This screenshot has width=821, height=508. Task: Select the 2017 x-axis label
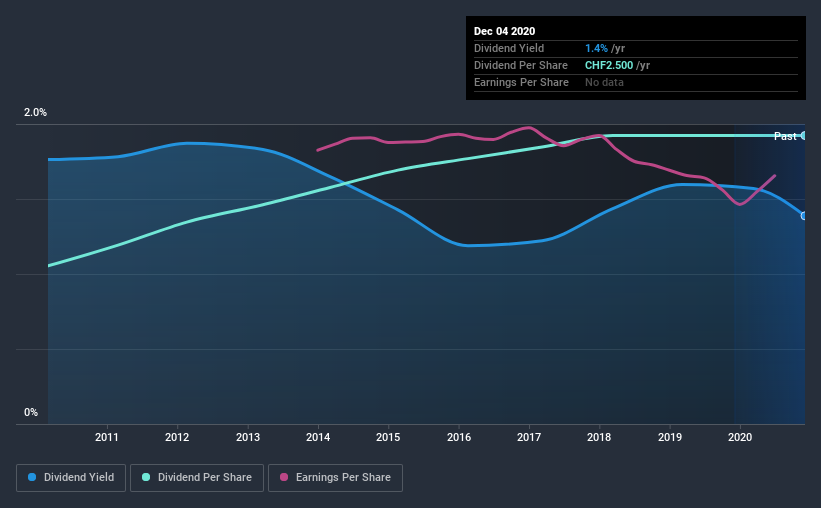click(529, 437)
